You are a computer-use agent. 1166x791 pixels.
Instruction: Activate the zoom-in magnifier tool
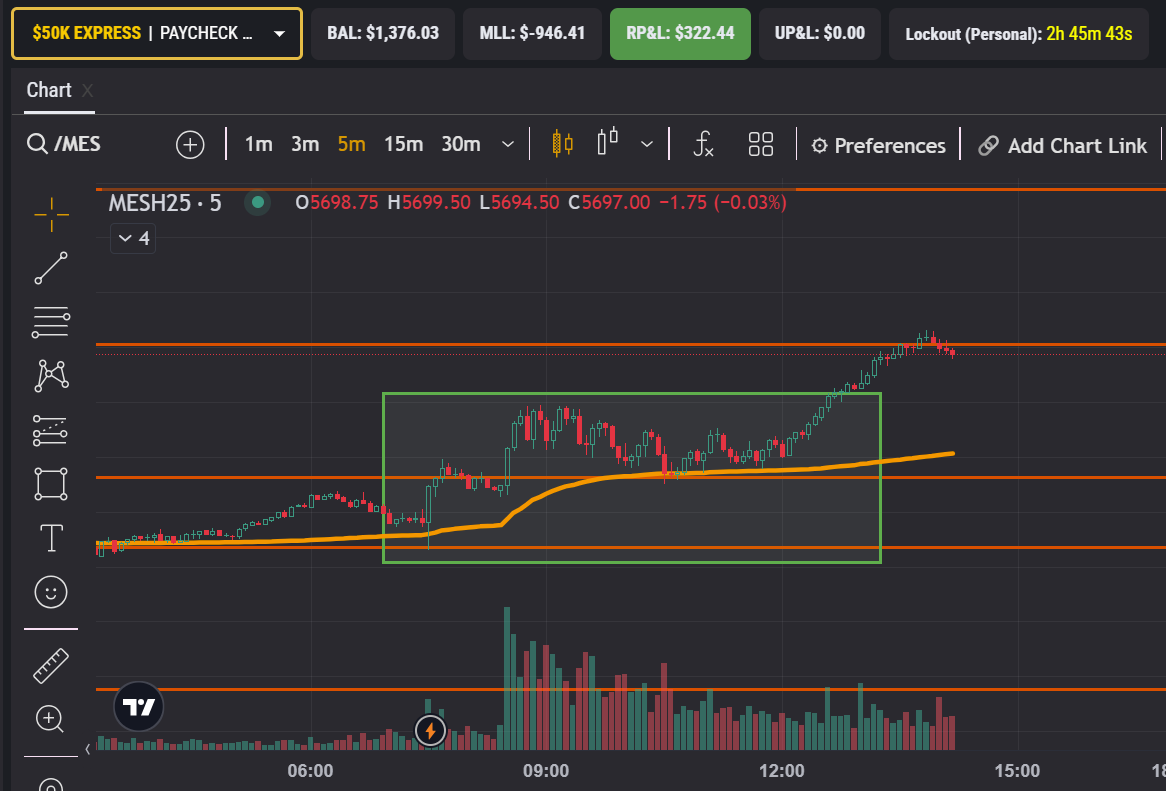click(50, 719)
